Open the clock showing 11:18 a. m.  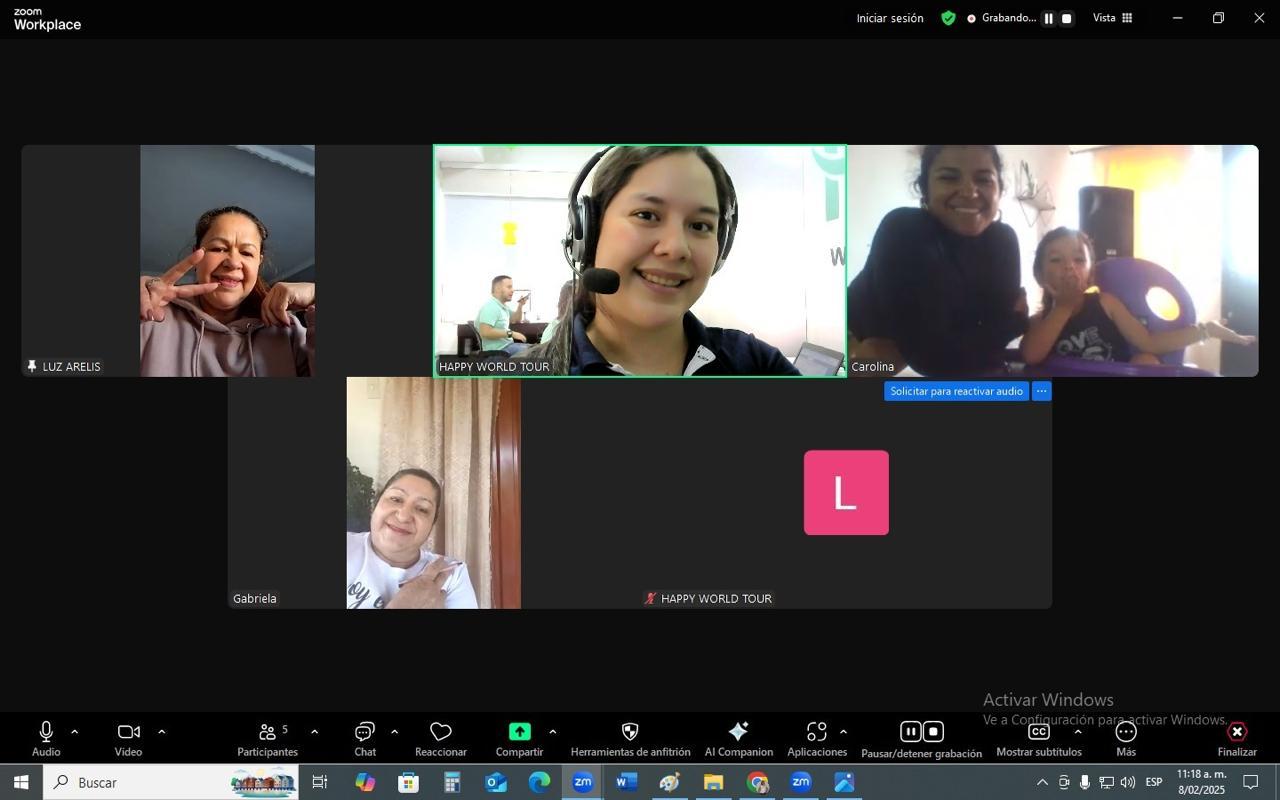(1201, 782)
